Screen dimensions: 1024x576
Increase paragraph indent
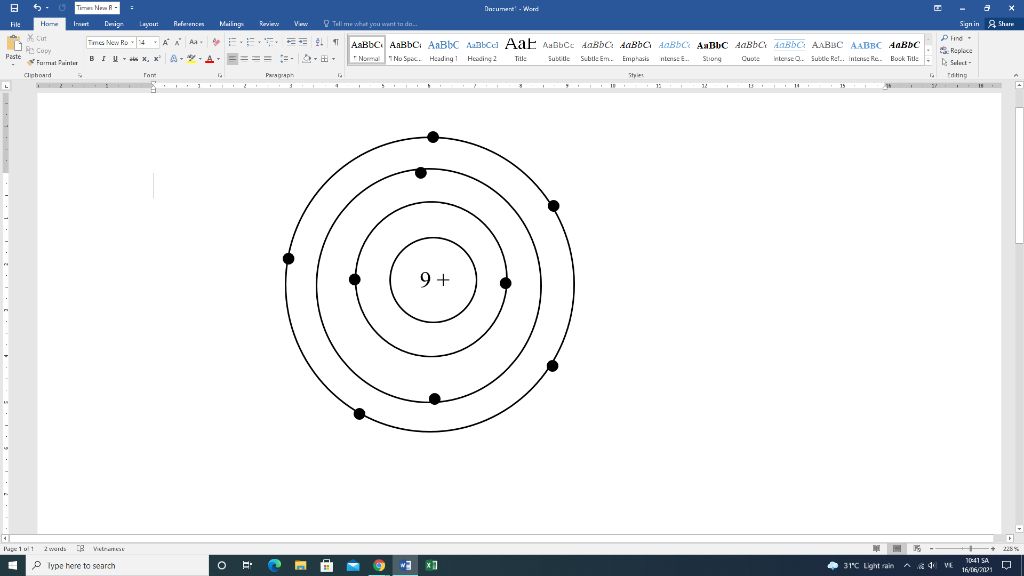click(303, 42)
